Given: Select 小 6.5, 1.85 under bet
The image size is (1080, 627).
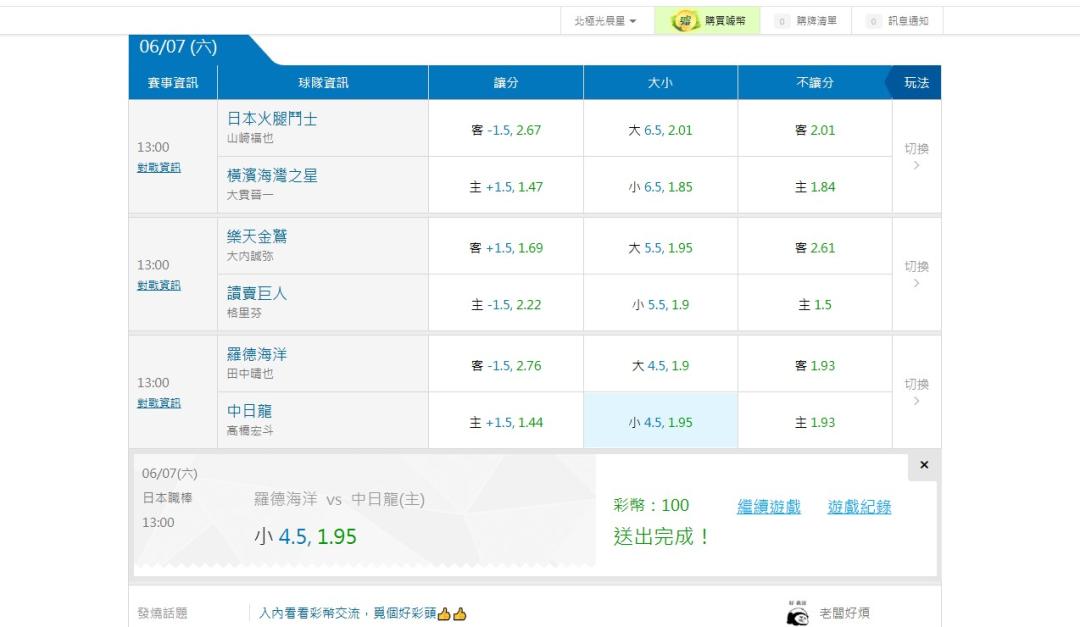Looking at the screenshot, I should (x=661, y=187).
